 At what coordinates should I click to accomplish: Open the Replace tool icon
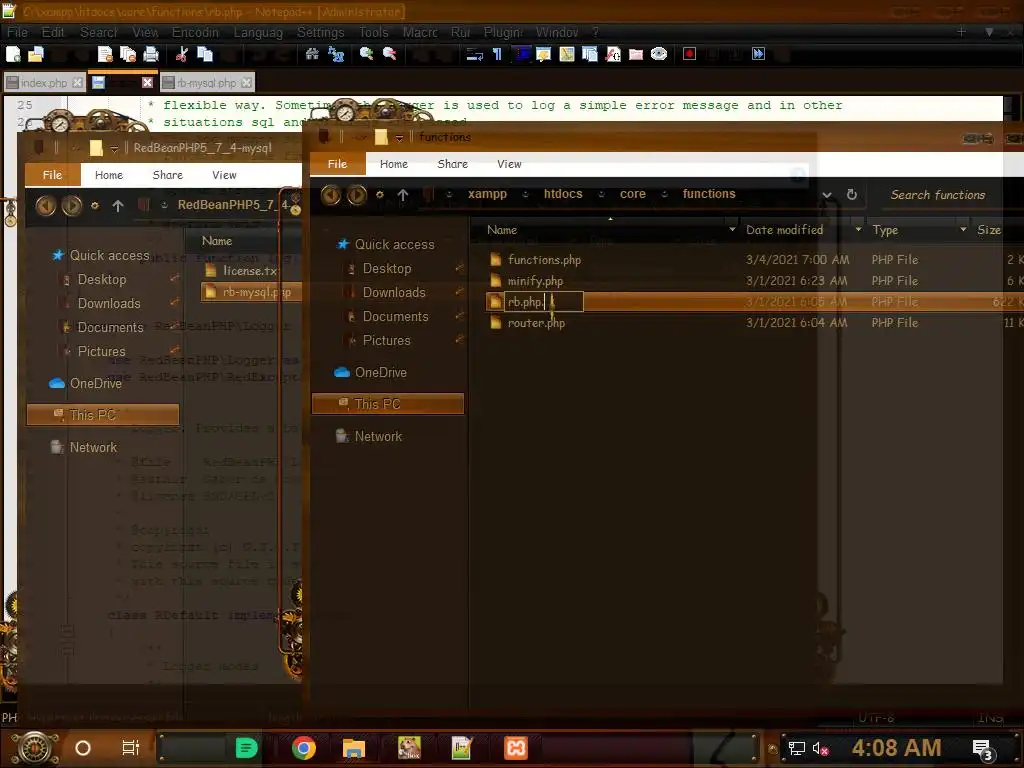click(336, 54)
